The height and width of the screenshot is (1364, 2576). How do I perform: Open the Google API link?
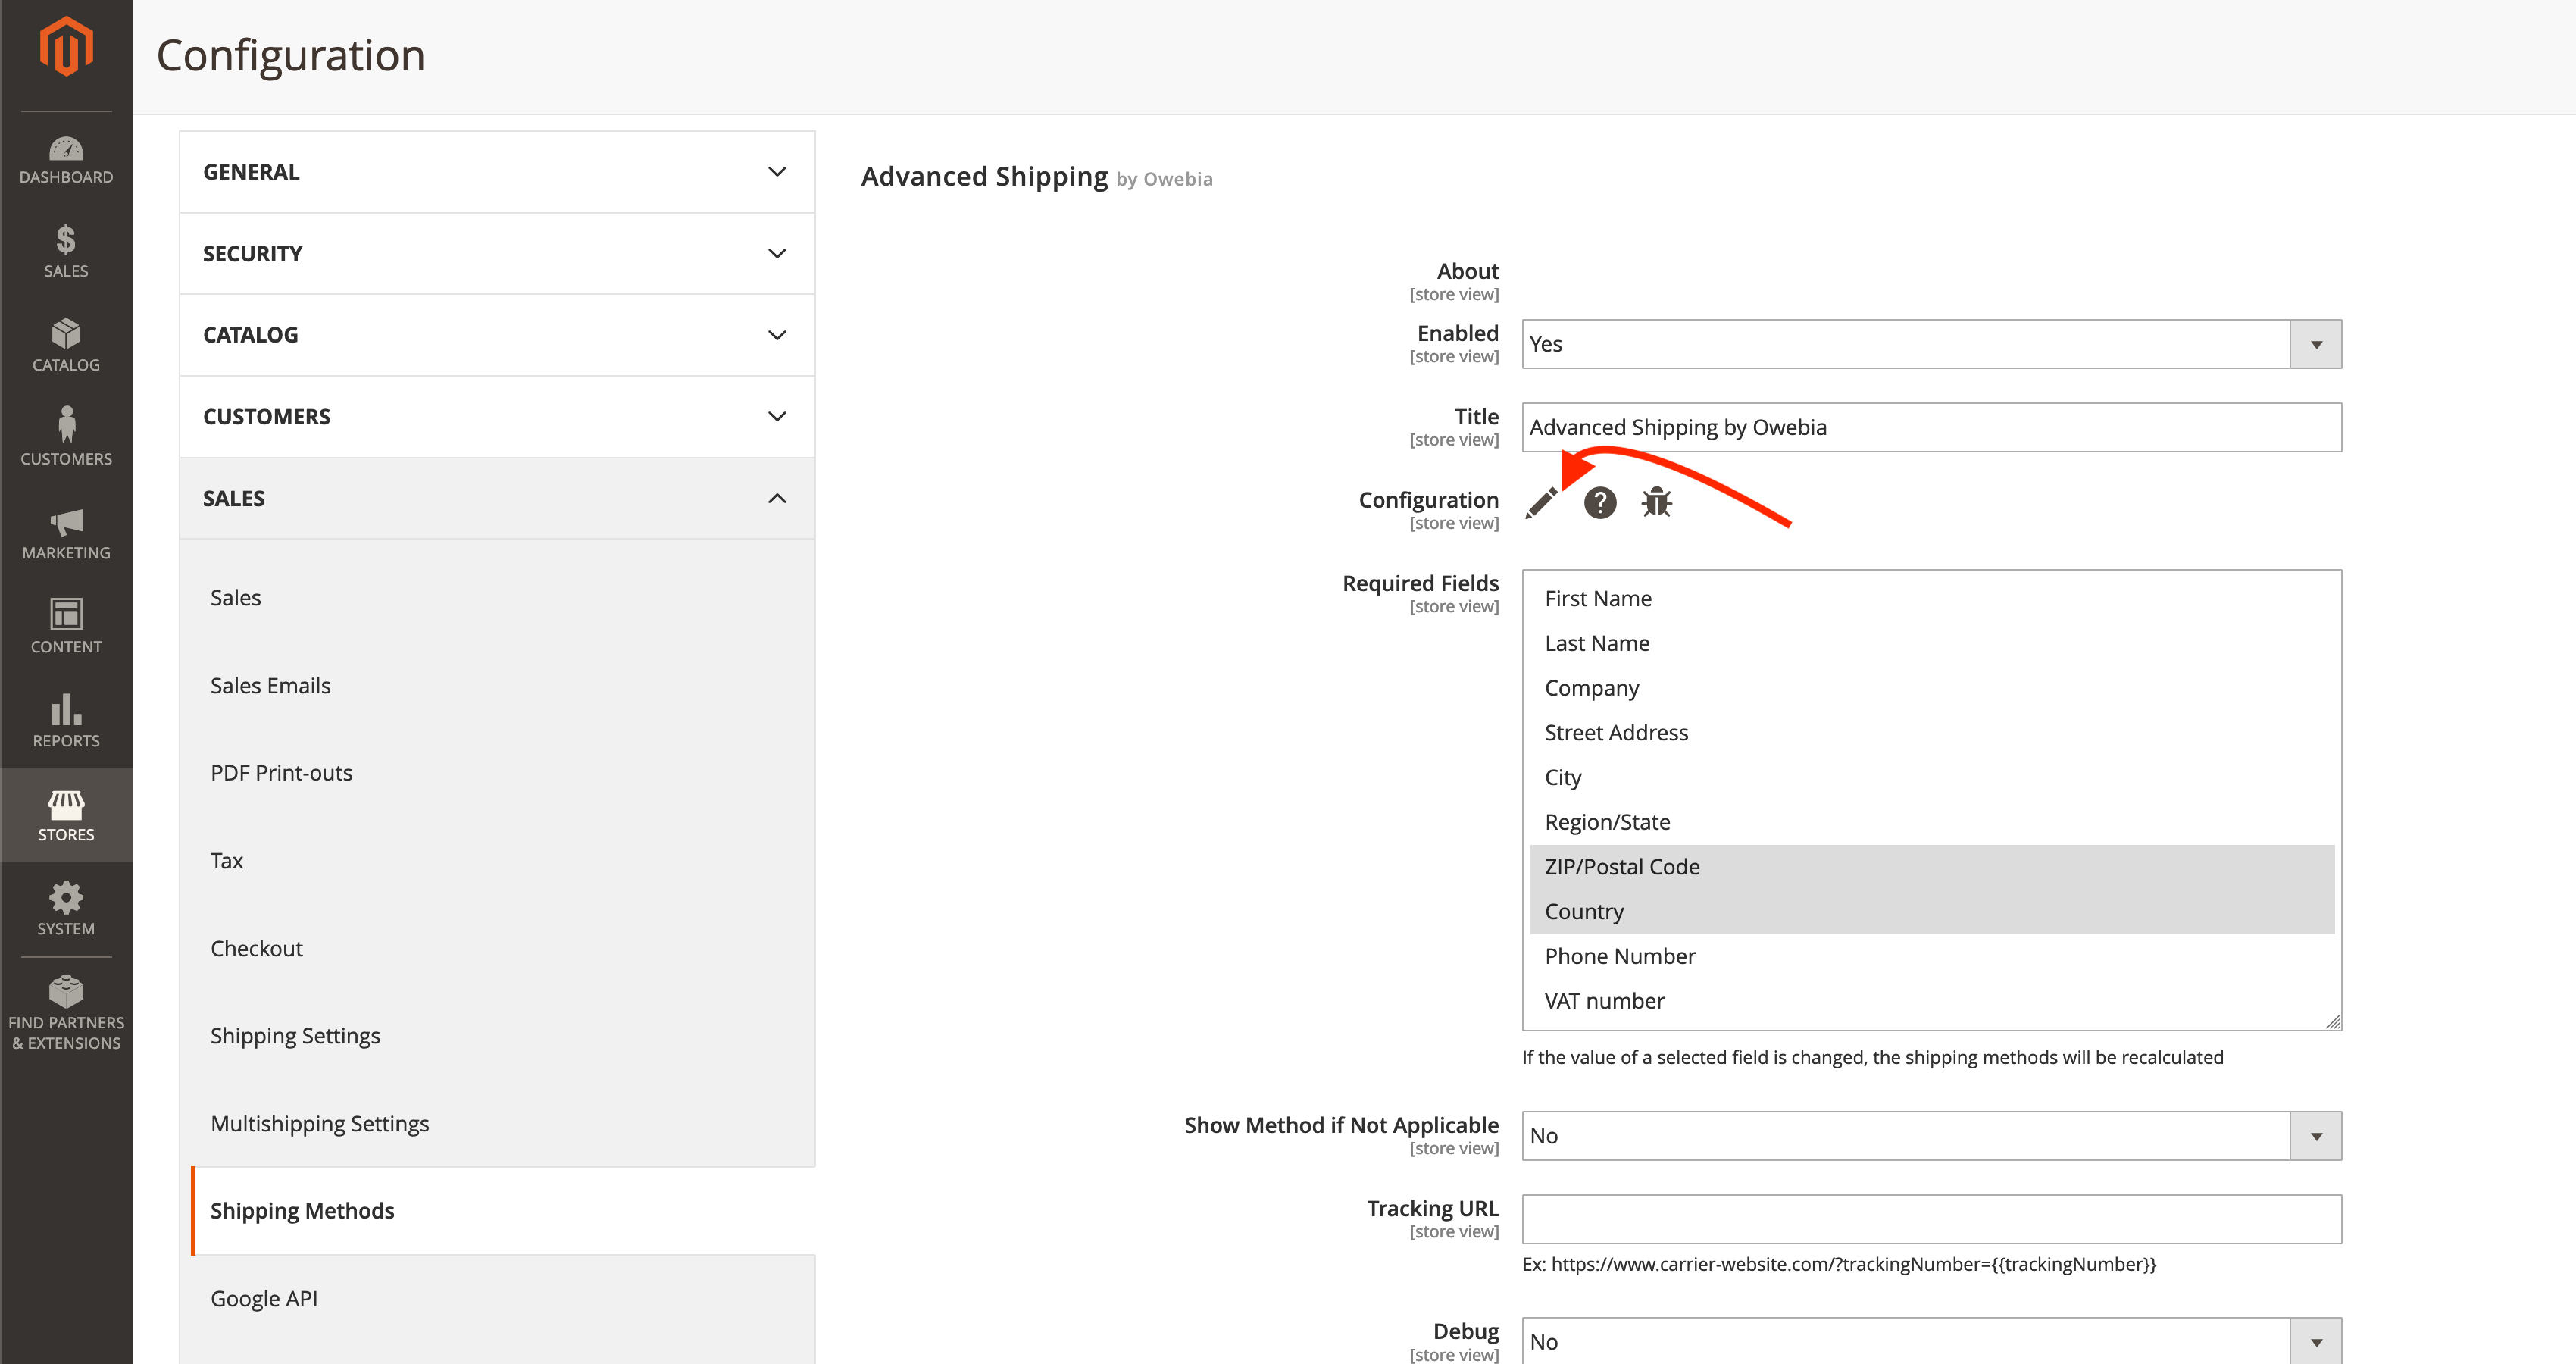pyautogui.click(x=264, y=1298)
